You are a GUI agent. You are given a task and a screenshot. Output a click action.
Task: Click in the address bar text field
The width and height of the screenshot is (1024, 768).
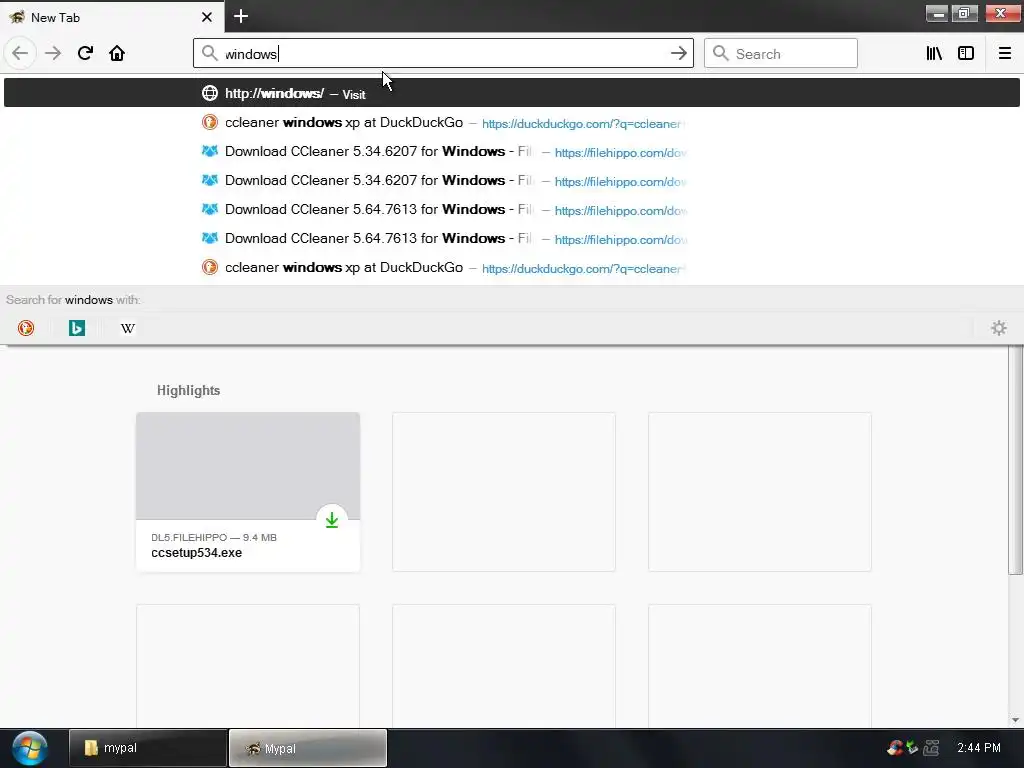pyautogui.click(x=444, y=54)
